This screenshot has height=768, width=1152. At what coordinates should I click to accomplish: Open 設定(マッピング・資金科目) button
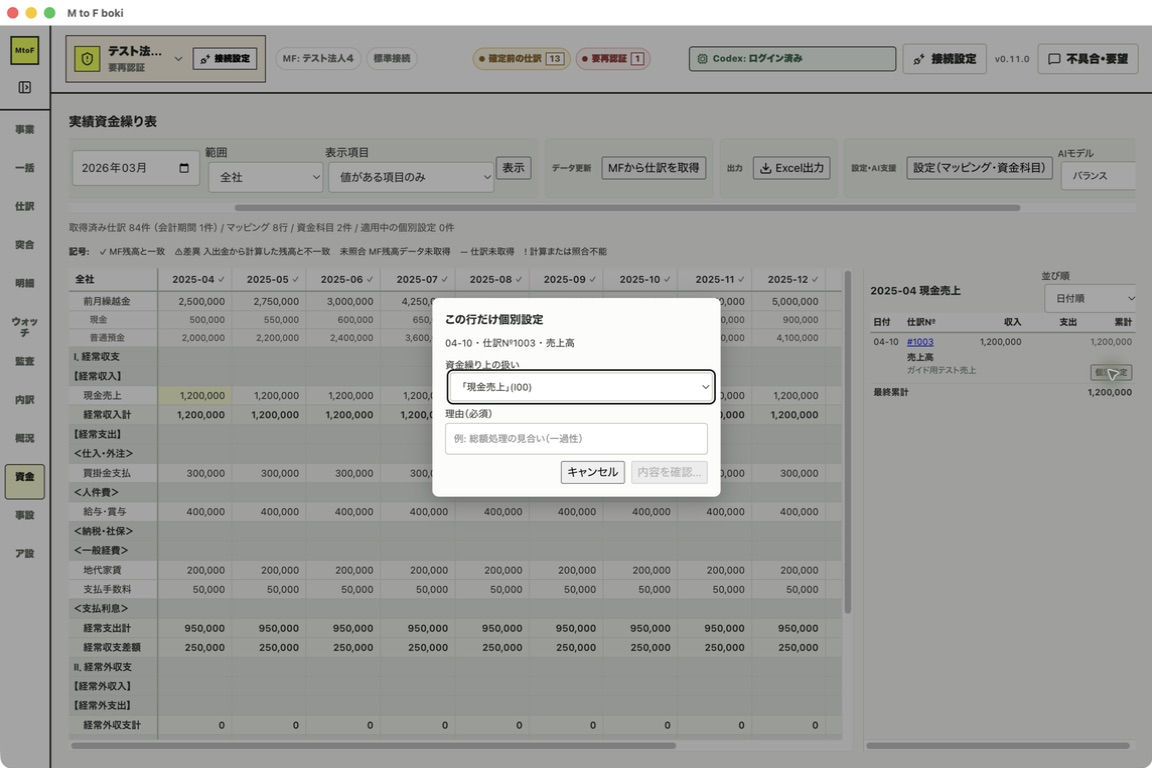[979, 168]
